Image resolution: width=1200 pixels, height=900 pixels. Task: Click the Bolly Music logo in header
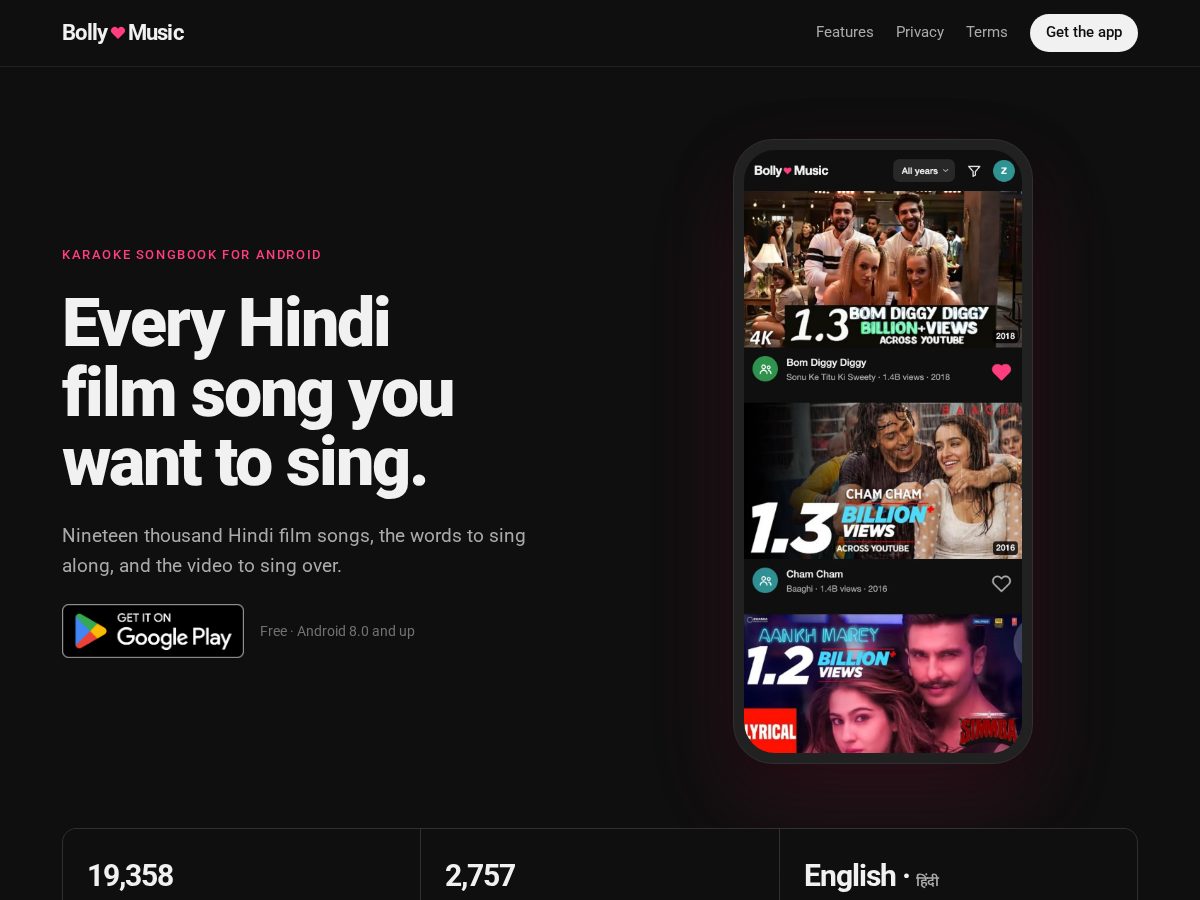123,32
